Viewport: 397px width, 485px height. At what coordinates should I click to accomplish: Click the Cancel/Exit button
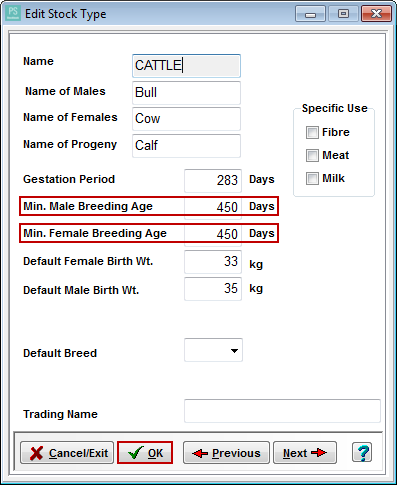[67, 453]
